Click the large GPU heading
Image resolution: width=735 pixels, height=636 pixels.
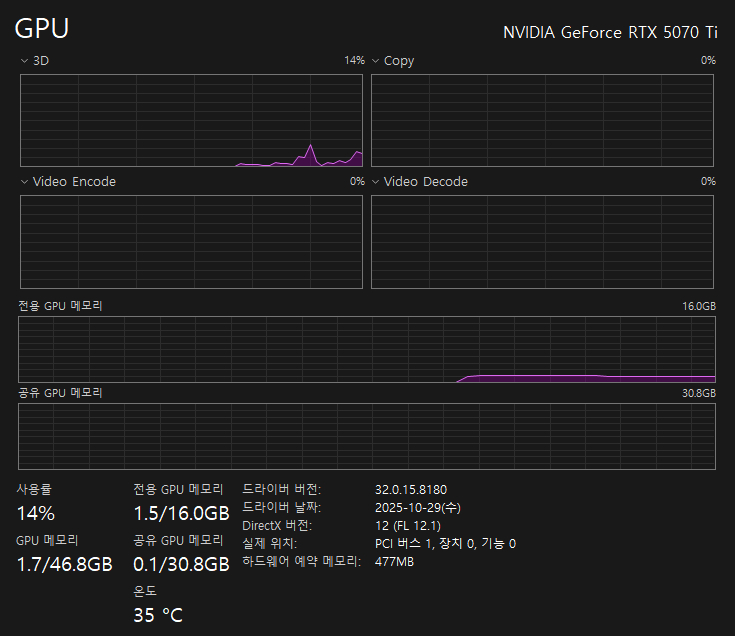42,28
